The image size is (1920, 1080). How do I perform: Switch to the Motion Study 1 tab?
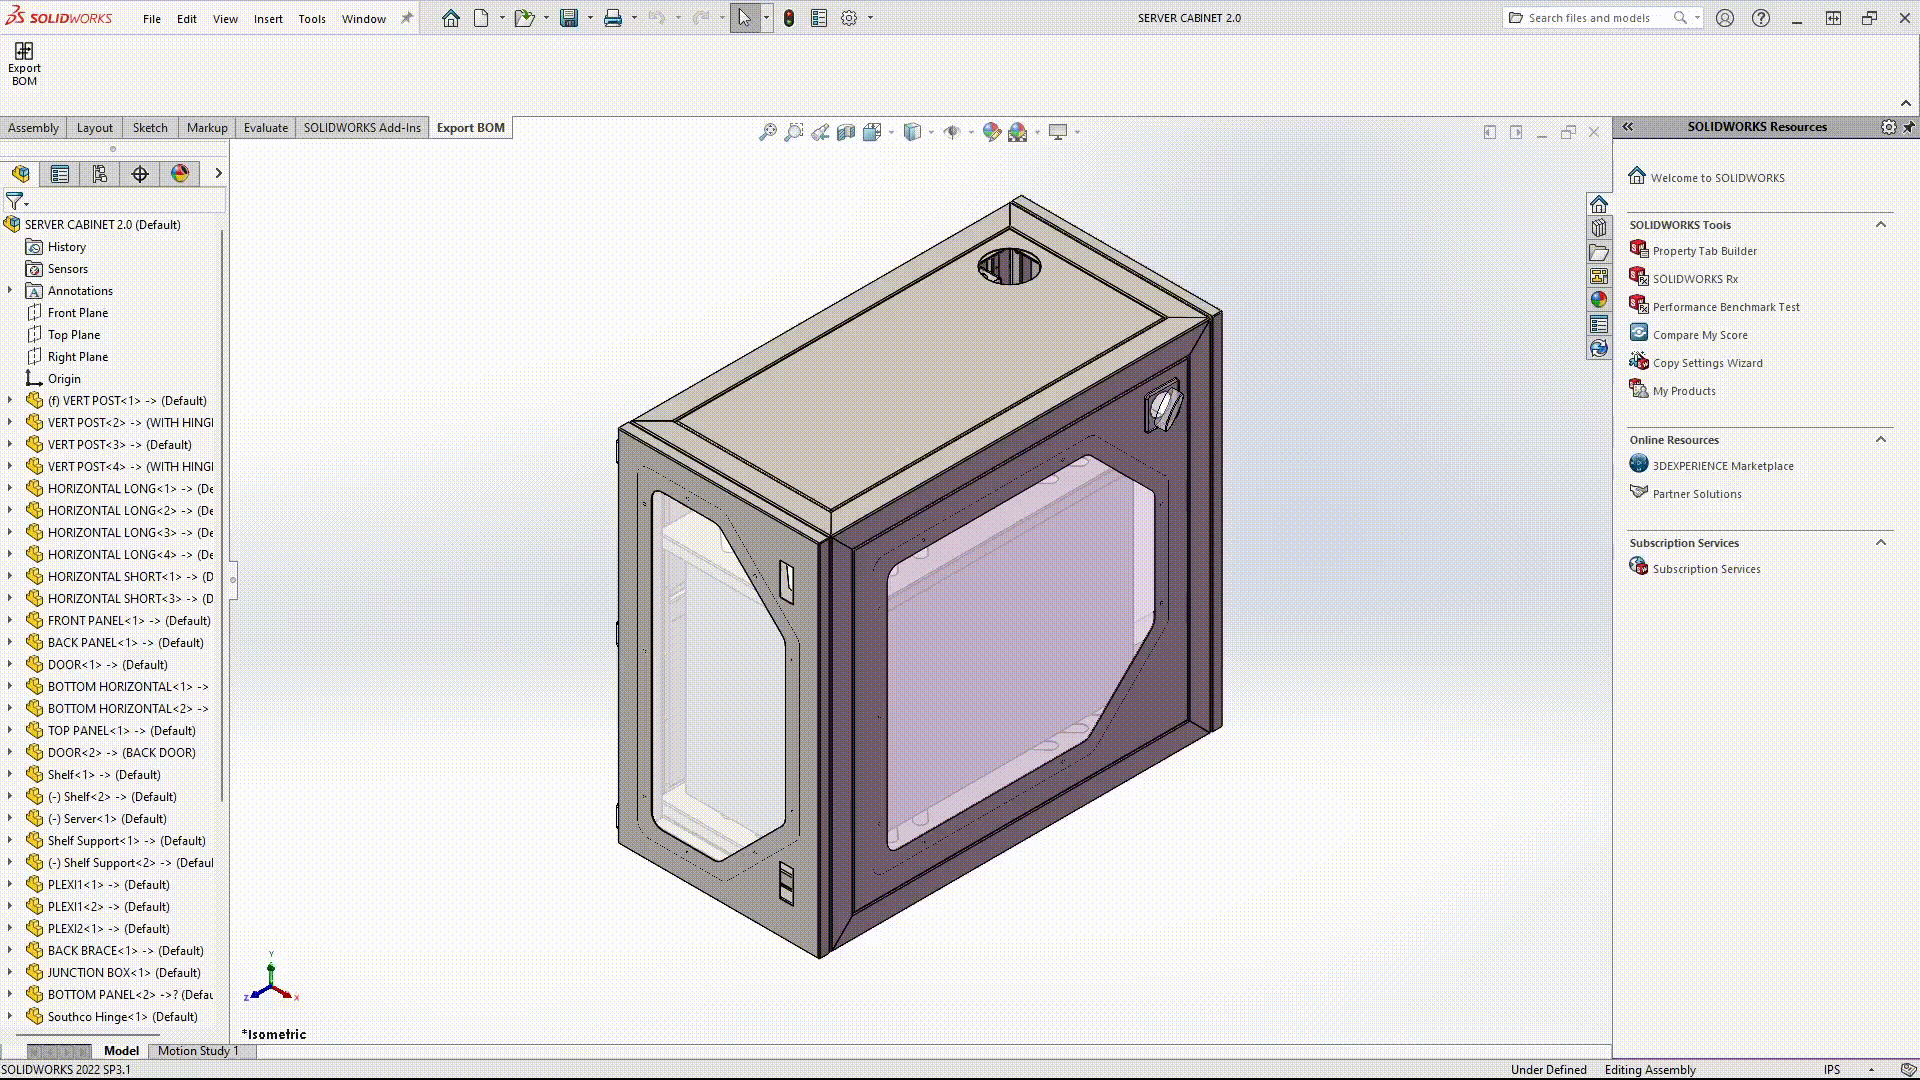pos(198,1051)
